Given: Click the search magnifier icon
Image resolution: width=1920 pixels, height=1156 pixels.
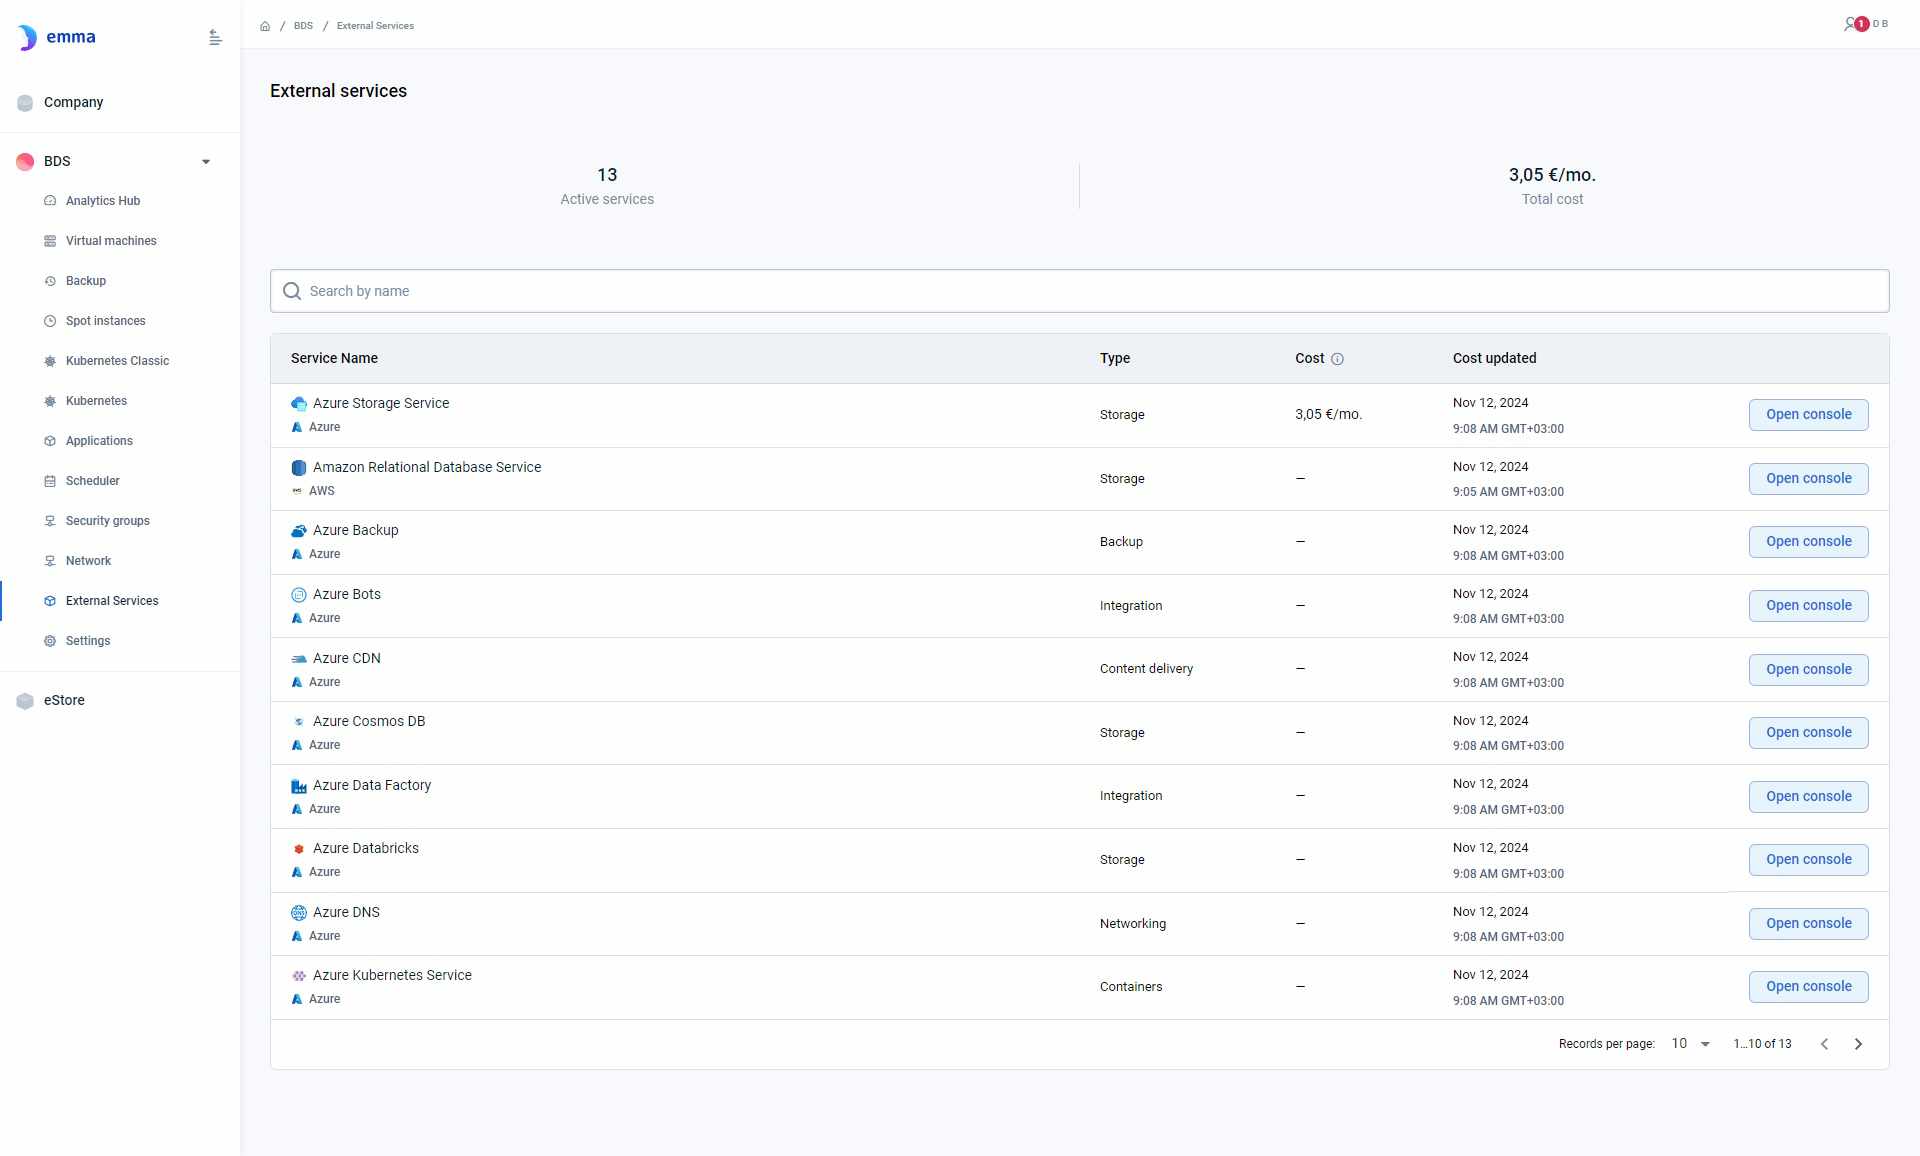Looking at the screenshot, I should point(292,291).
